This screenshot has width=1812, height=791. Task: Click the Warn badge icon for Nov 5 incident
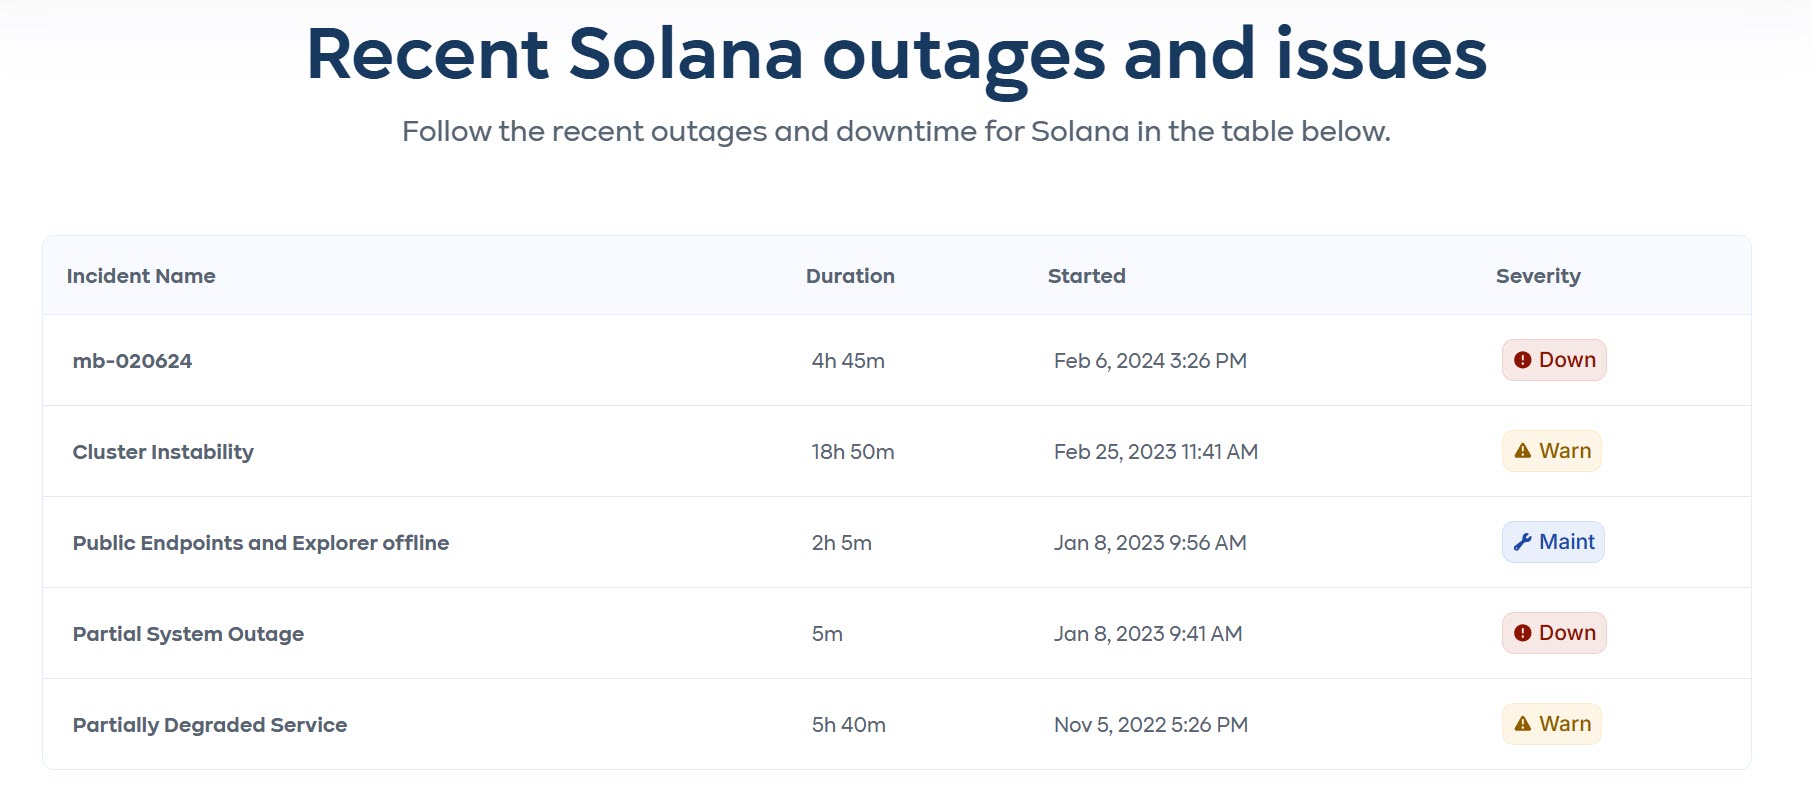1551,723
